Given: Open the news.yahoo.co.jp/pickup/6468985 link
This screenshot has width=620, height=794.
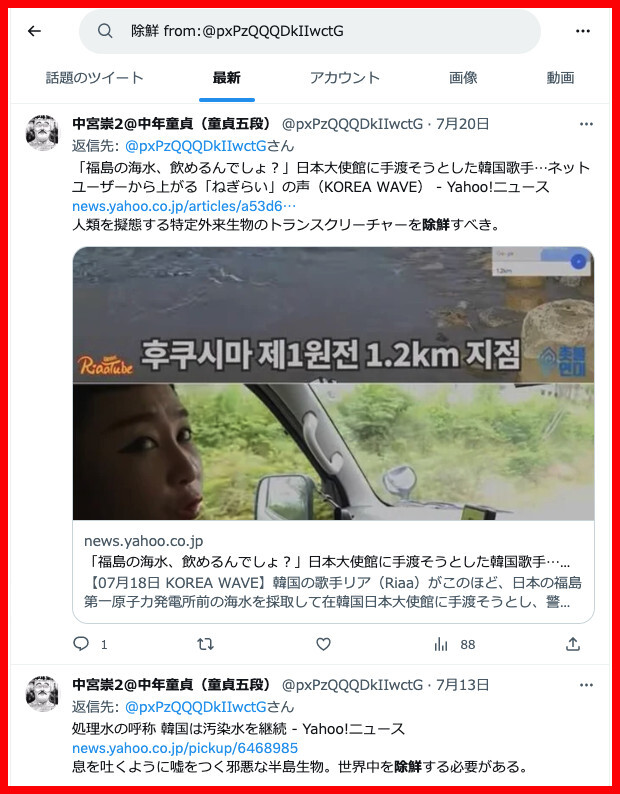Looking at the screenshot, I should pyautogui.click(x=185, y=748).
